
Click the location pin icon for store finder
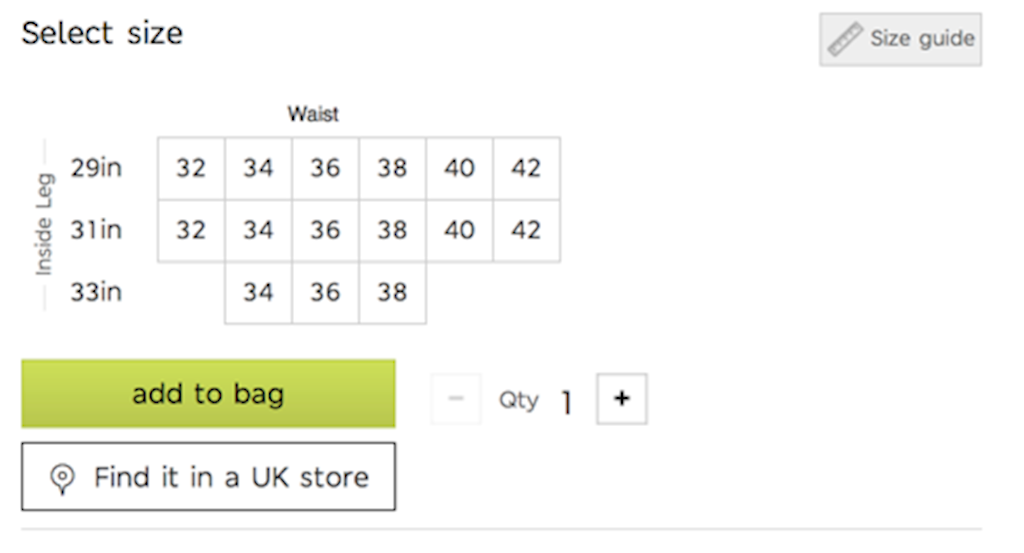63,478
